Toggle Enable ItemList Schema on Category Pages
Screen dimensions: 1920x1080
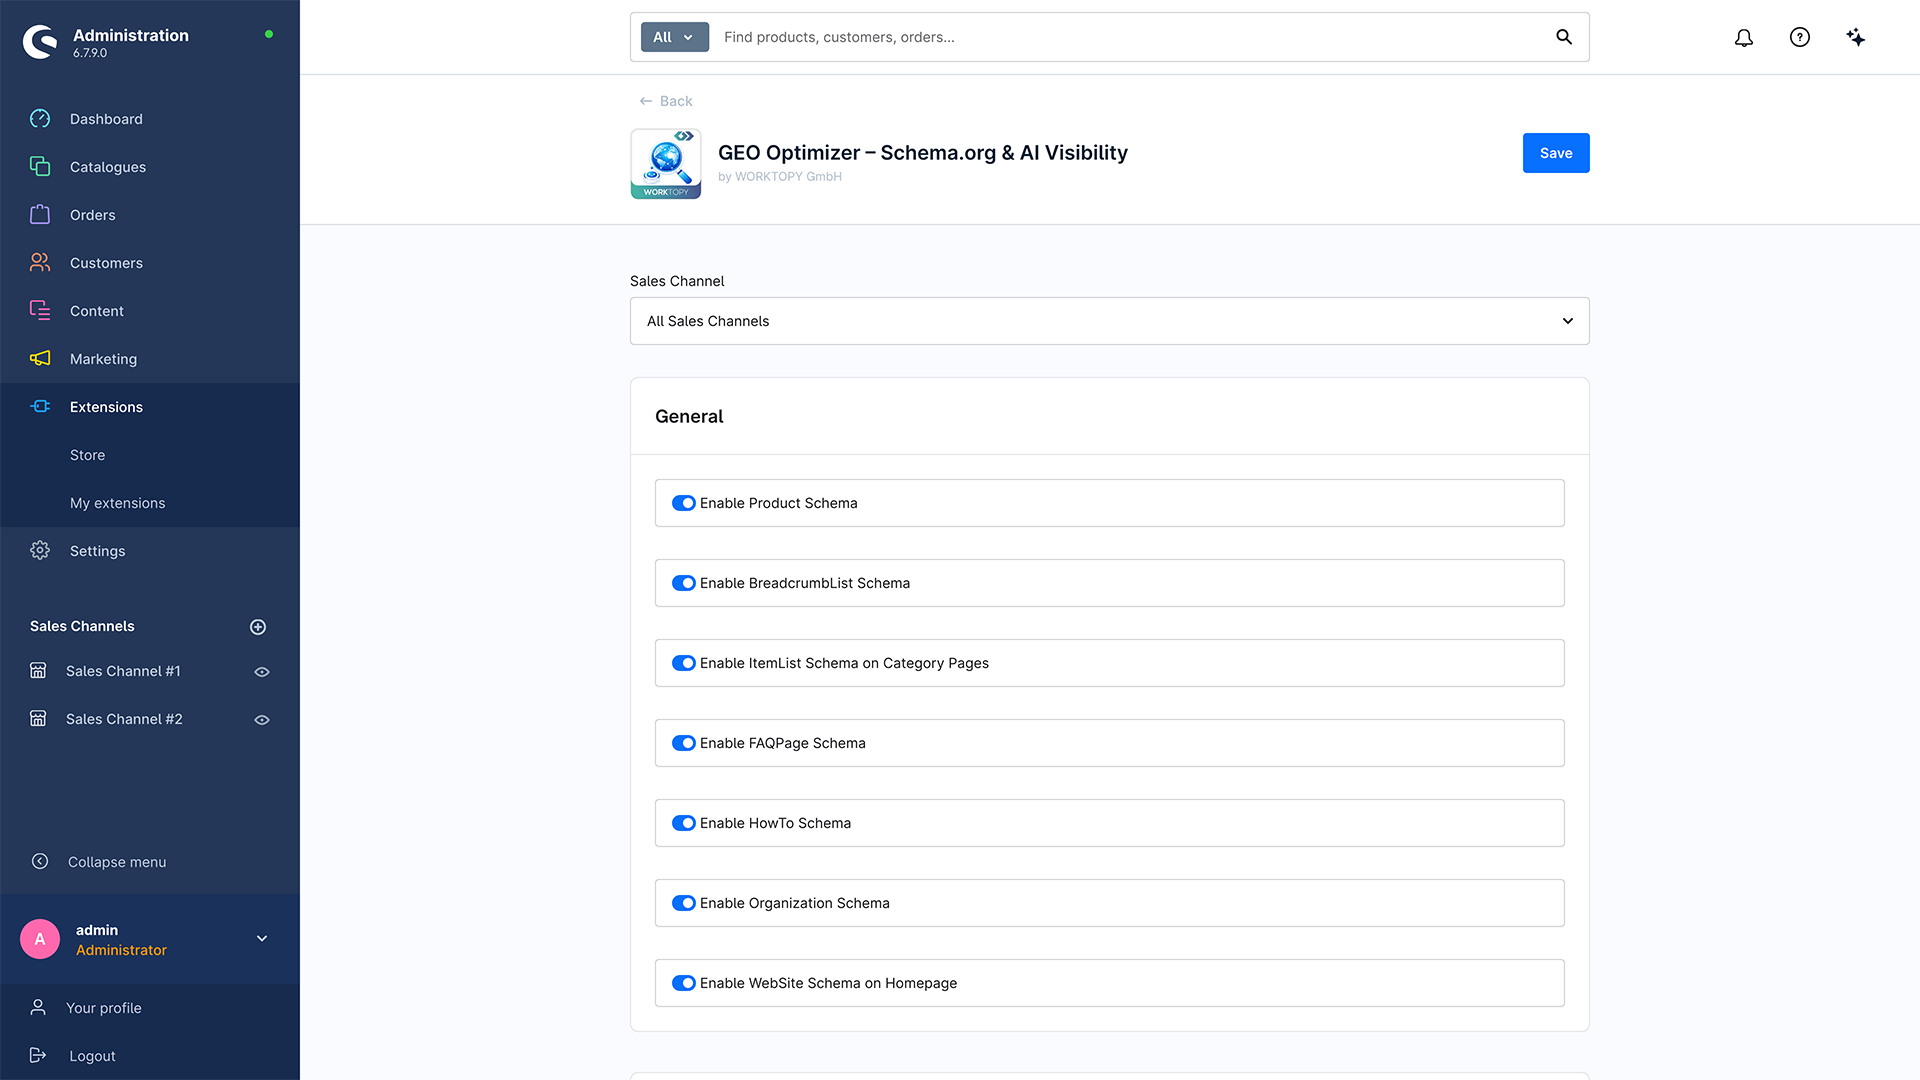click(684, 663)
